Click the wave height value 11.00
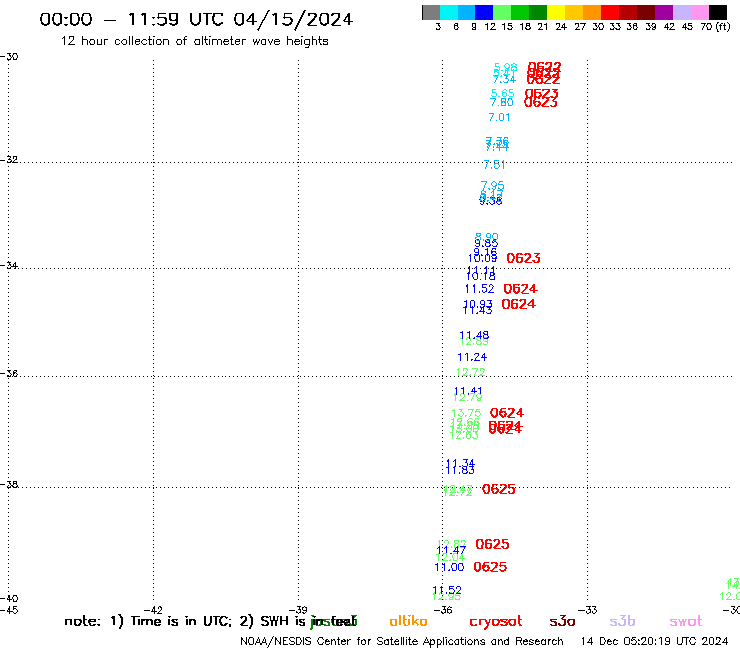Viewport: 740px width, 650px height. [449, 567]
